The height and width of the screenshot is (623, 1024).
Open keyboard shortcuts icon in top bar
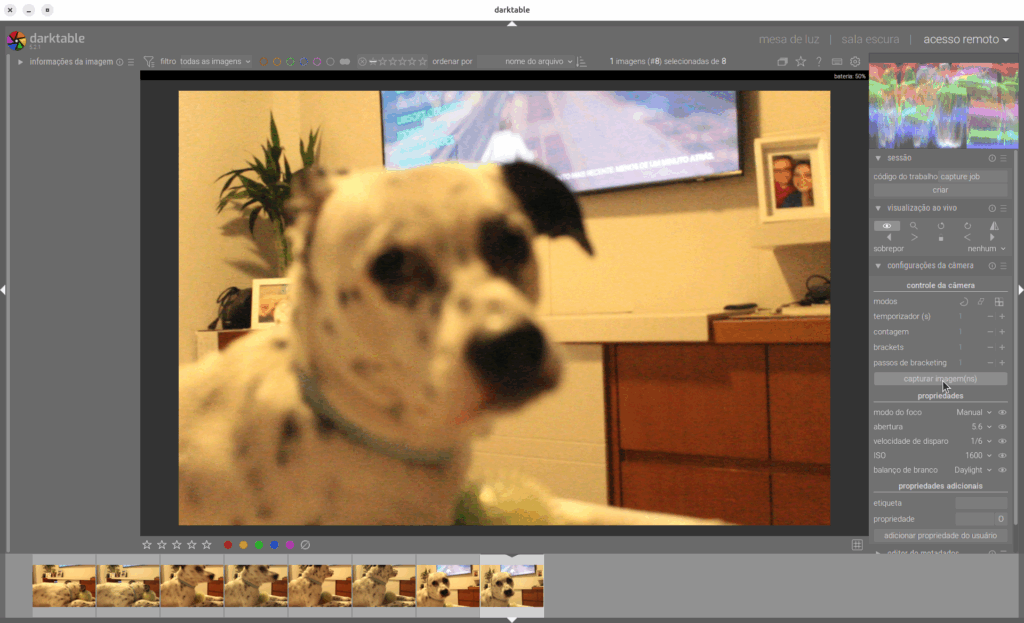[x=836, y=62]
